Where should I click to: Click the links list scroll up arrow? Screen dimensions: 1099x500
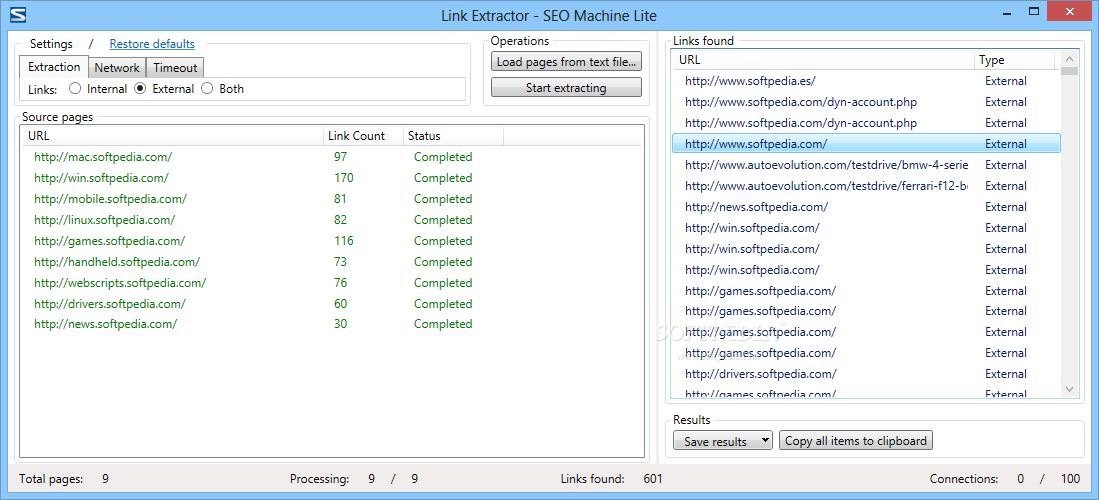coord(1069,59)
